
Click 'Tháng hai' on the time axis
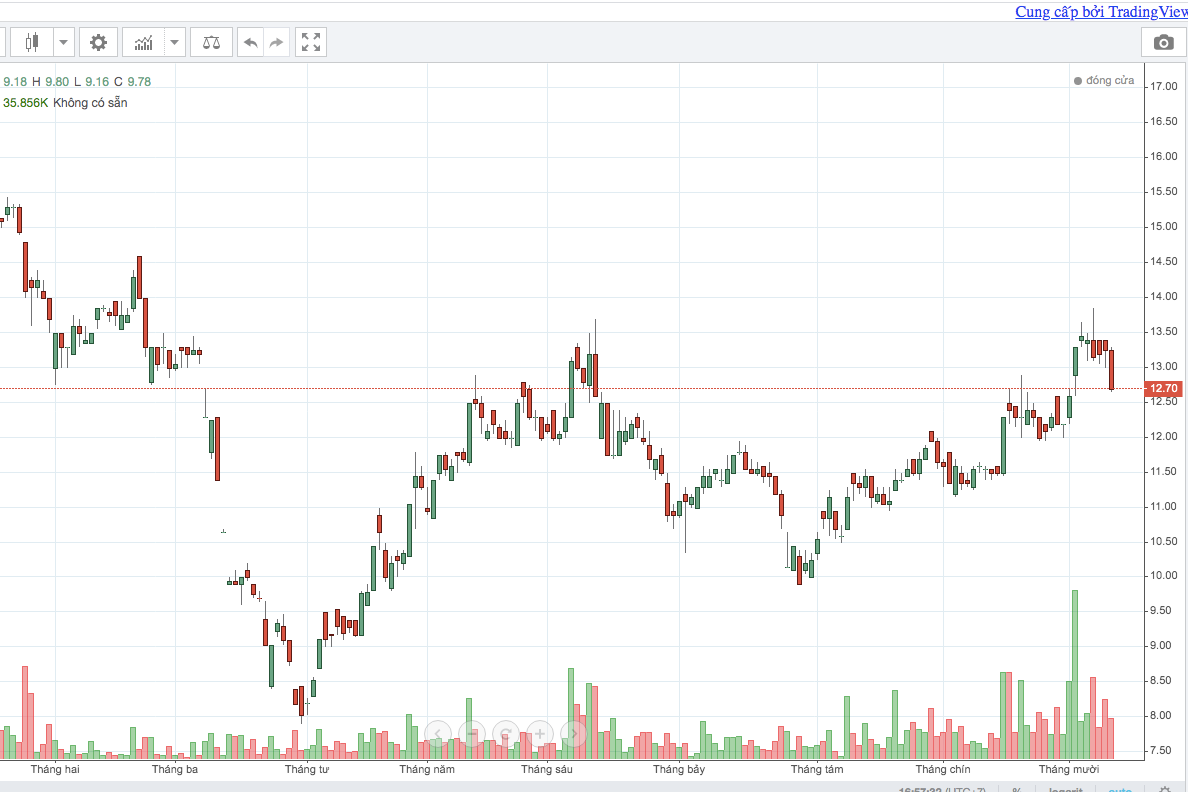(x=55, y=769)
